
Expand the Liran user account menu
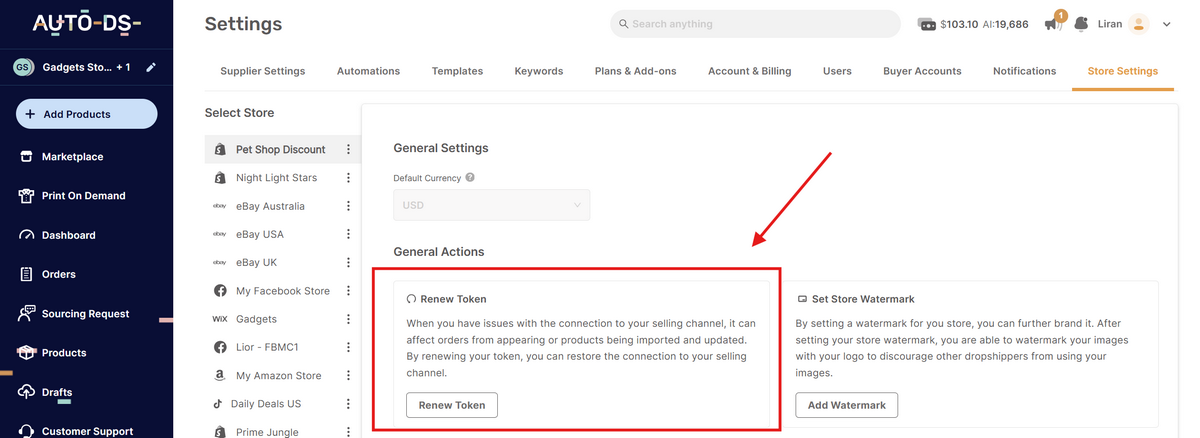coord(1166,24)
